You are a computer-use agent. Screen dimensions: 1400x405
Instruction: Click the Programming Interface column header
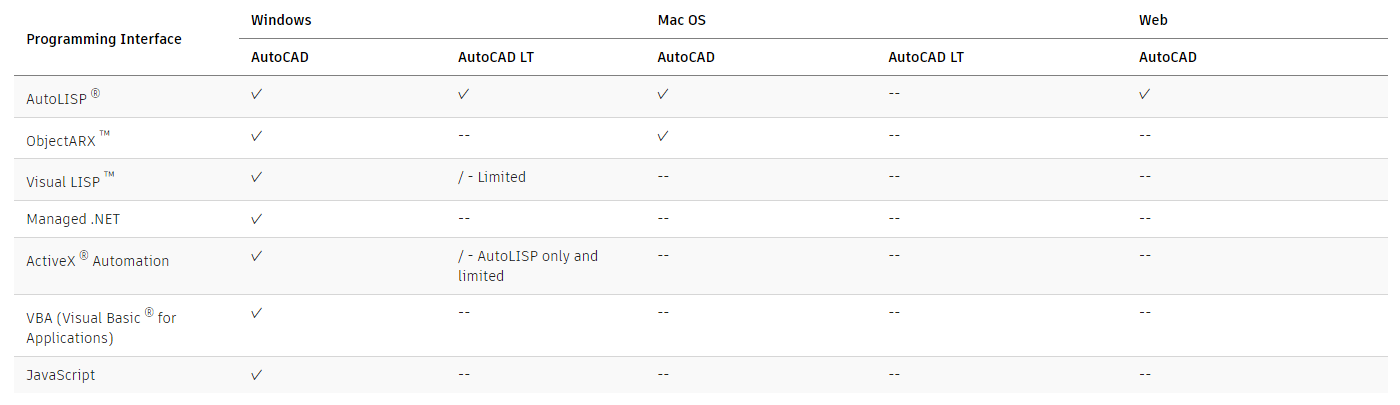click(x=104, y=39)
